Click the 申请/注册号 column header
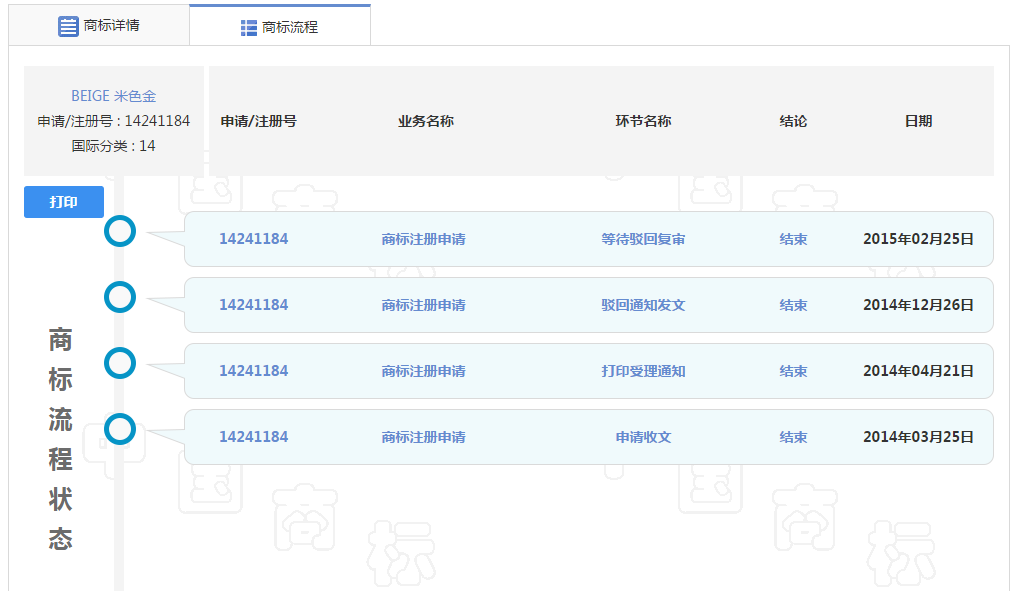This screenshot has height=591, width=1018. [258, 121]
